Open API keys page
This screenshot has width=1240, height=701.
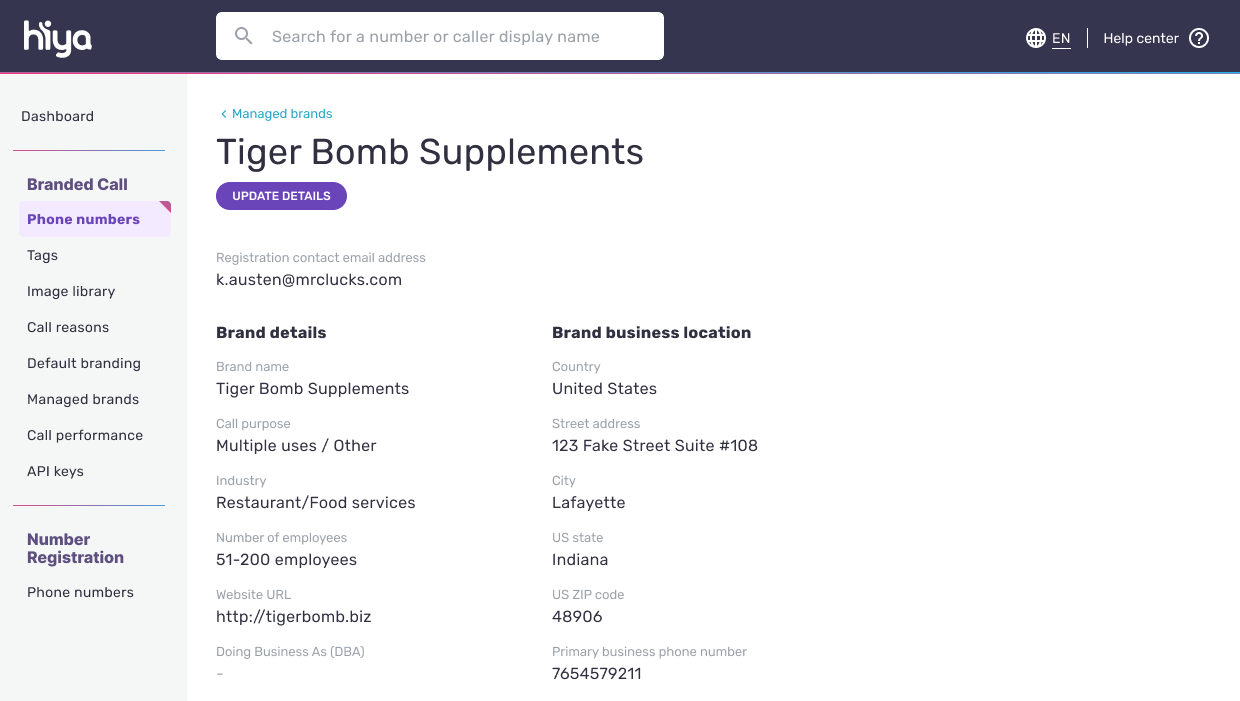(x=55, y=471)
